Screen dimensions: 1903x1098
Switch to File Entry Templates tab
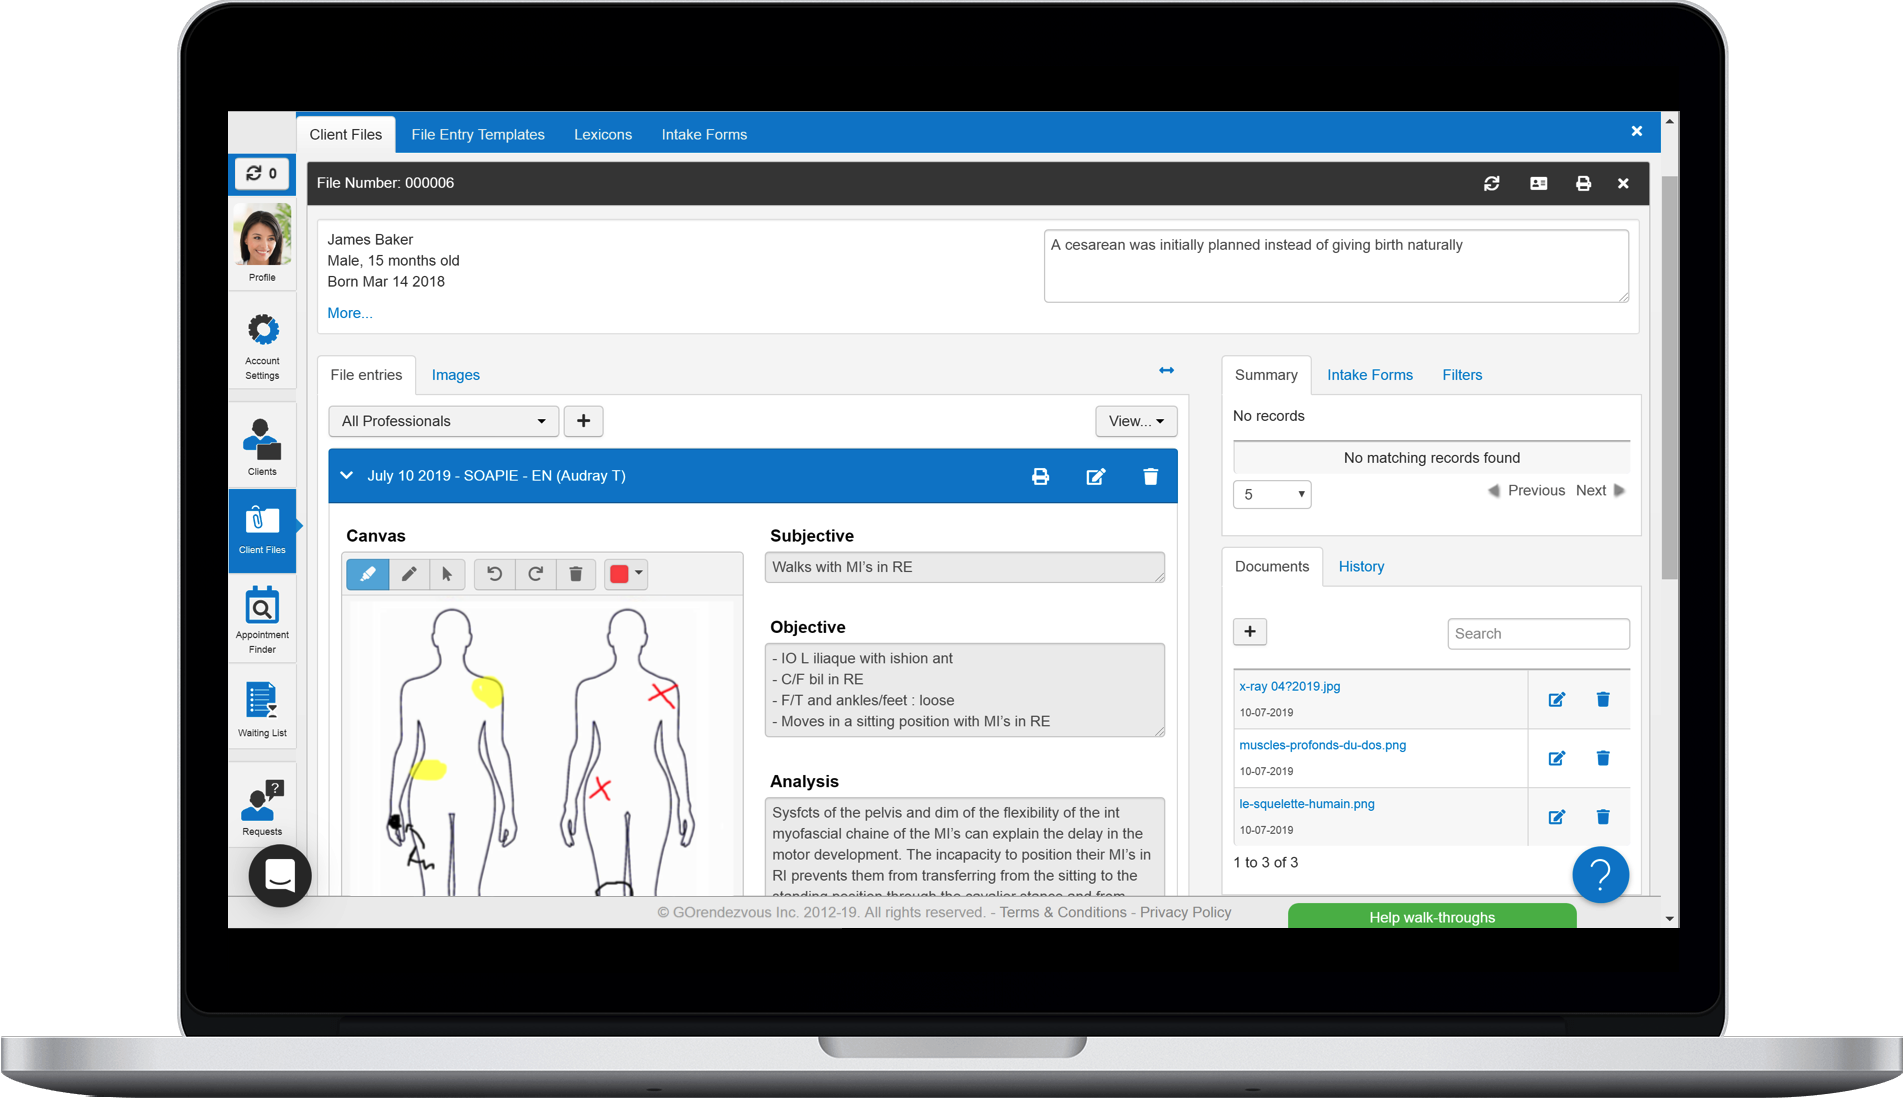point(478,134)
